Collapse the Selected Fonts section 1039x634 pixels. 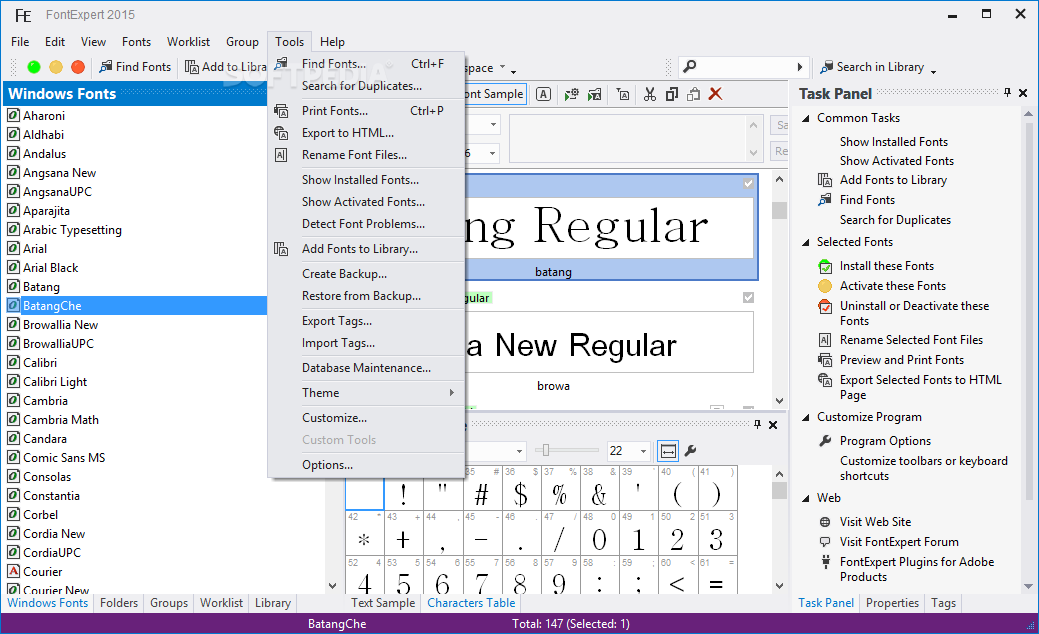click(x=806, y=242)
